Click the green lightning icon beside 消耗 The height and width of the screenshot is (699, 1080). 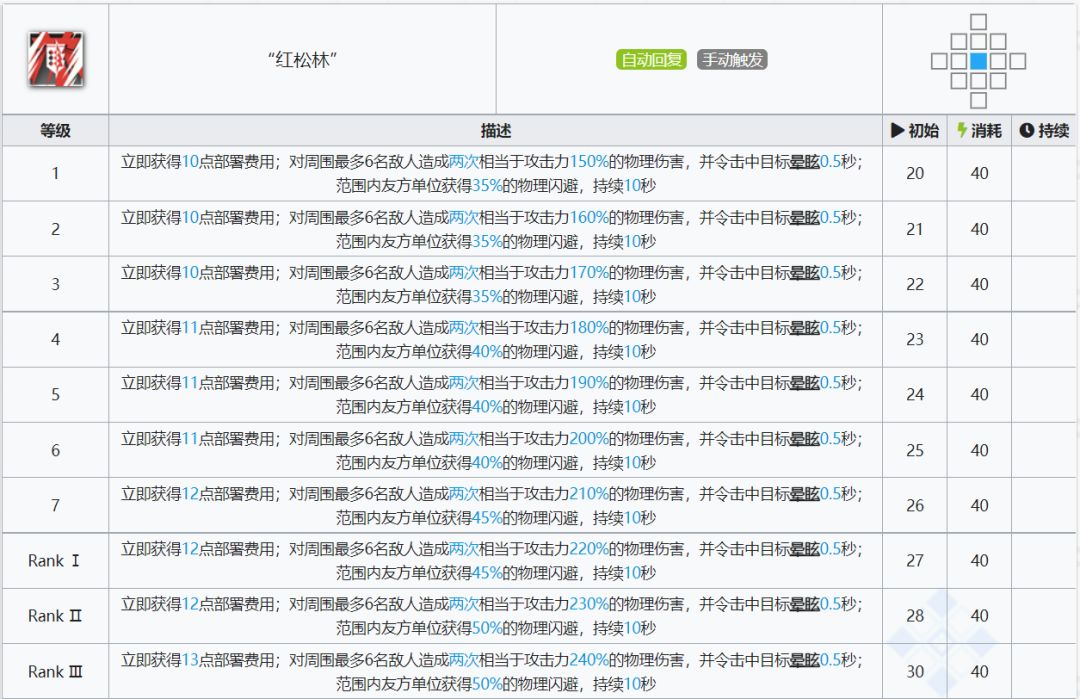click(962, 131)
